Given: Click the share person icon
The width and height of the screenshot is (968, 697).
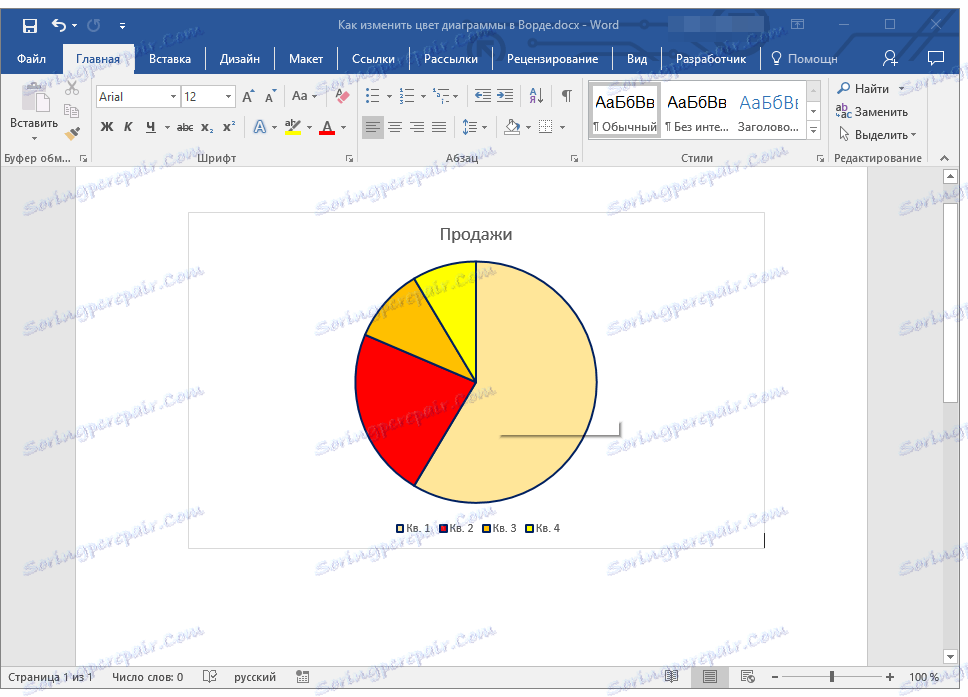Looking at the screenshot, I should pyautogui.click(x=890, y=59).
